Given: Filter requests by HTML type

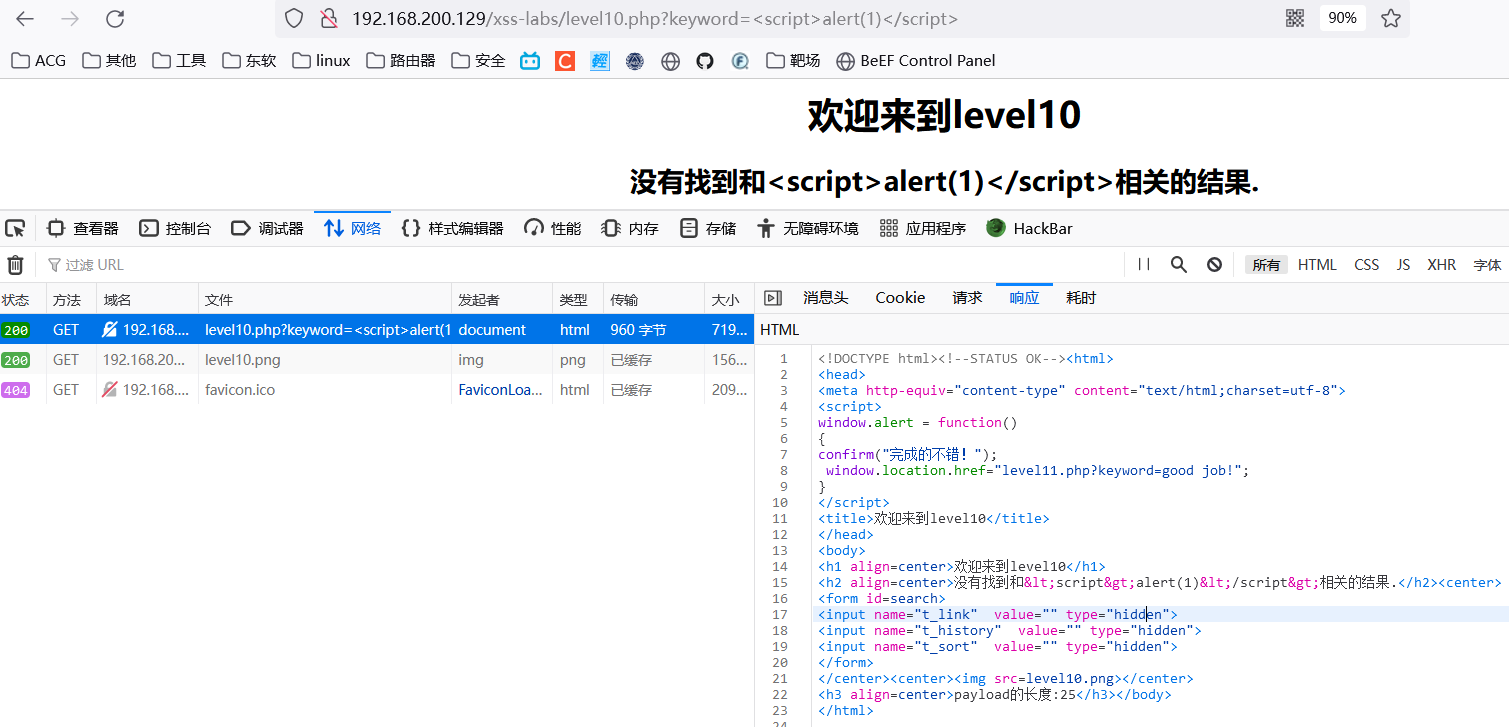Looking at the screenshot, I should pyautogui.click(x=1317, y=265).
